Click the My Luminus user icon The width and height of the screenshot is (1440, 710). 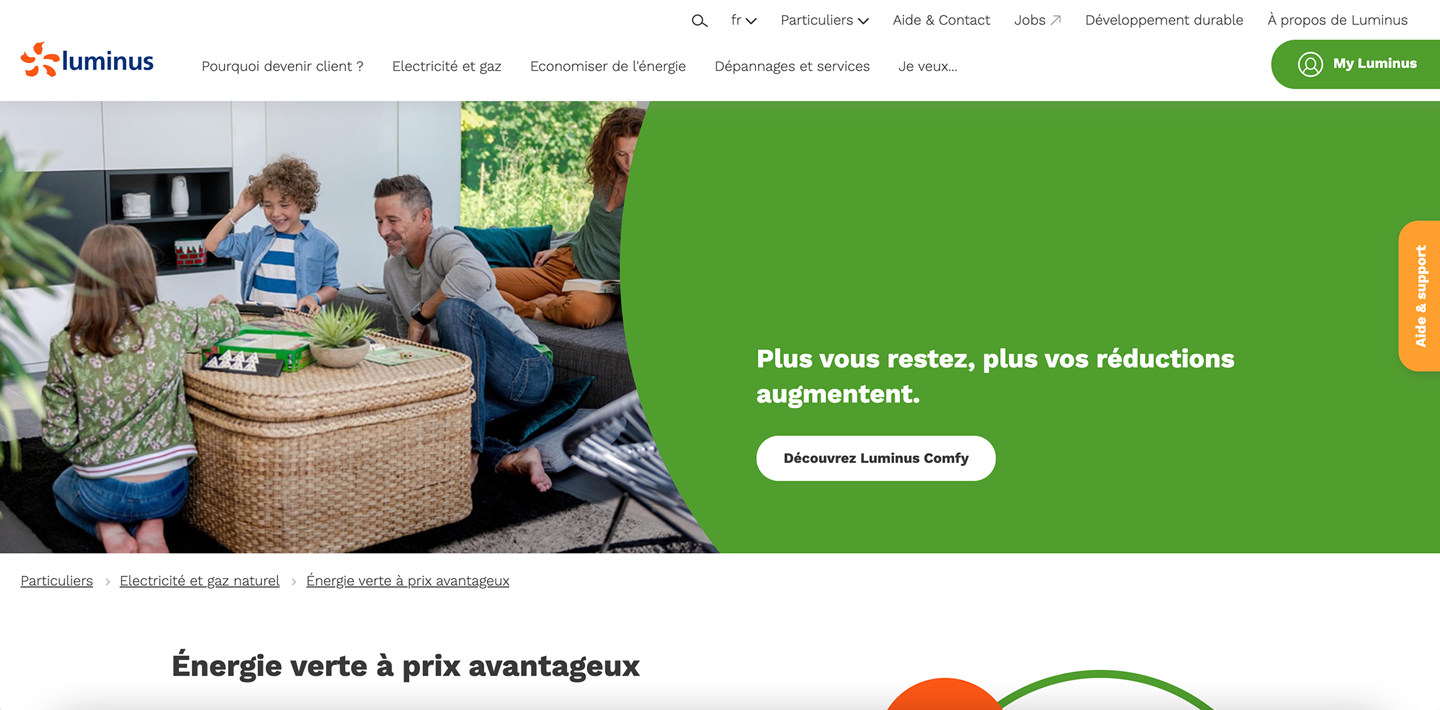tap(1310, 64)
